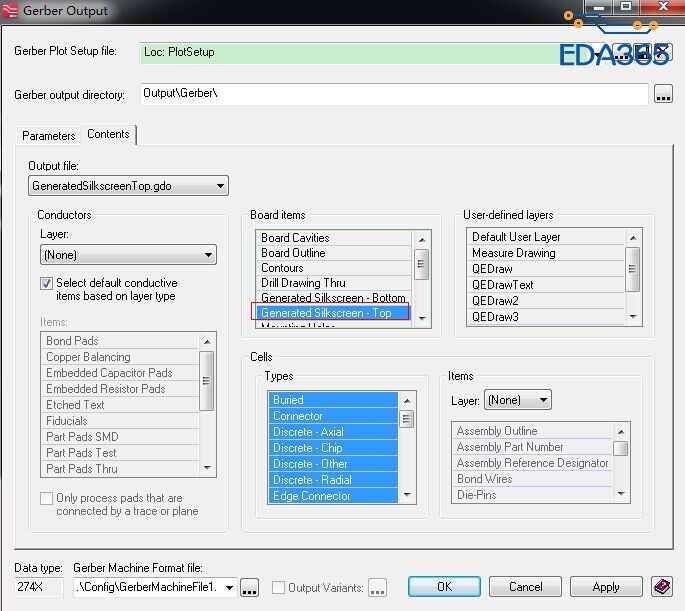Click down arrow of User-defined layers list
Viewport: 685px width, 611px height.
tap(633, 317)
